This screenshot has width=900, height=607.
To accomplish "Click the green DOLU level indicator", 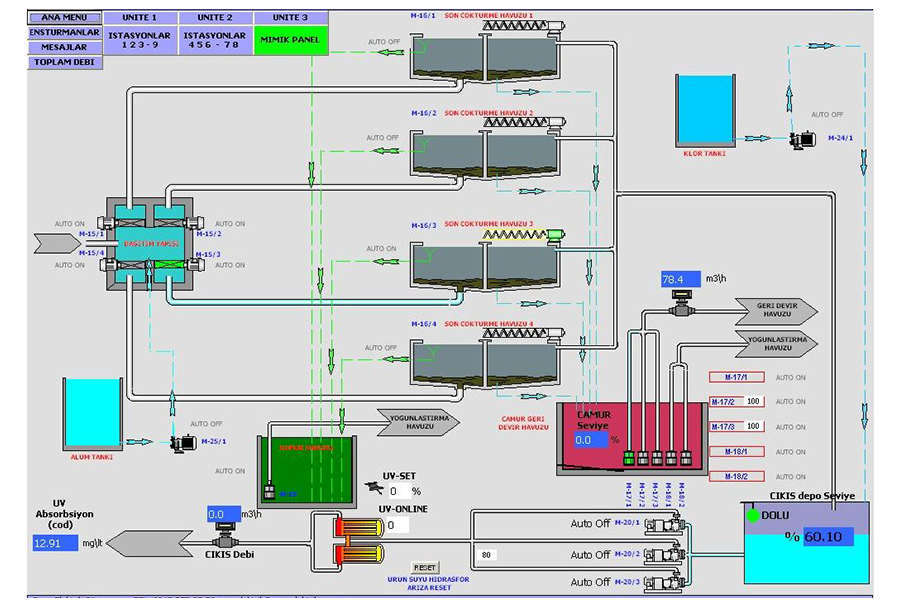I will [x=753, y=516].
